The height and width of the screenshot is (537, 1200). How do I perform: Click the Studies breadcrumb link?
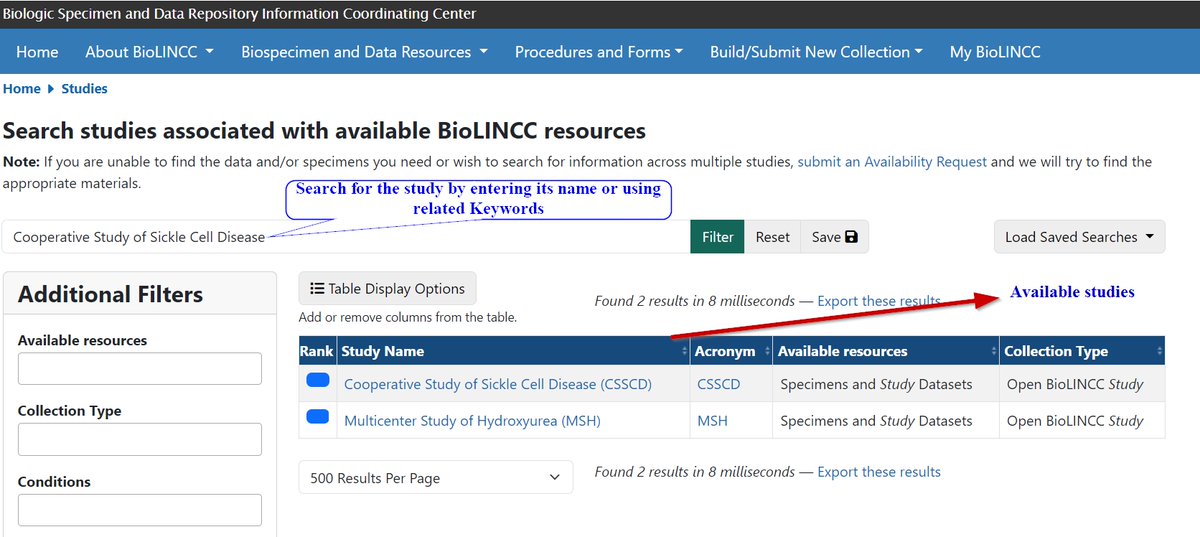[x=84, y=88]
